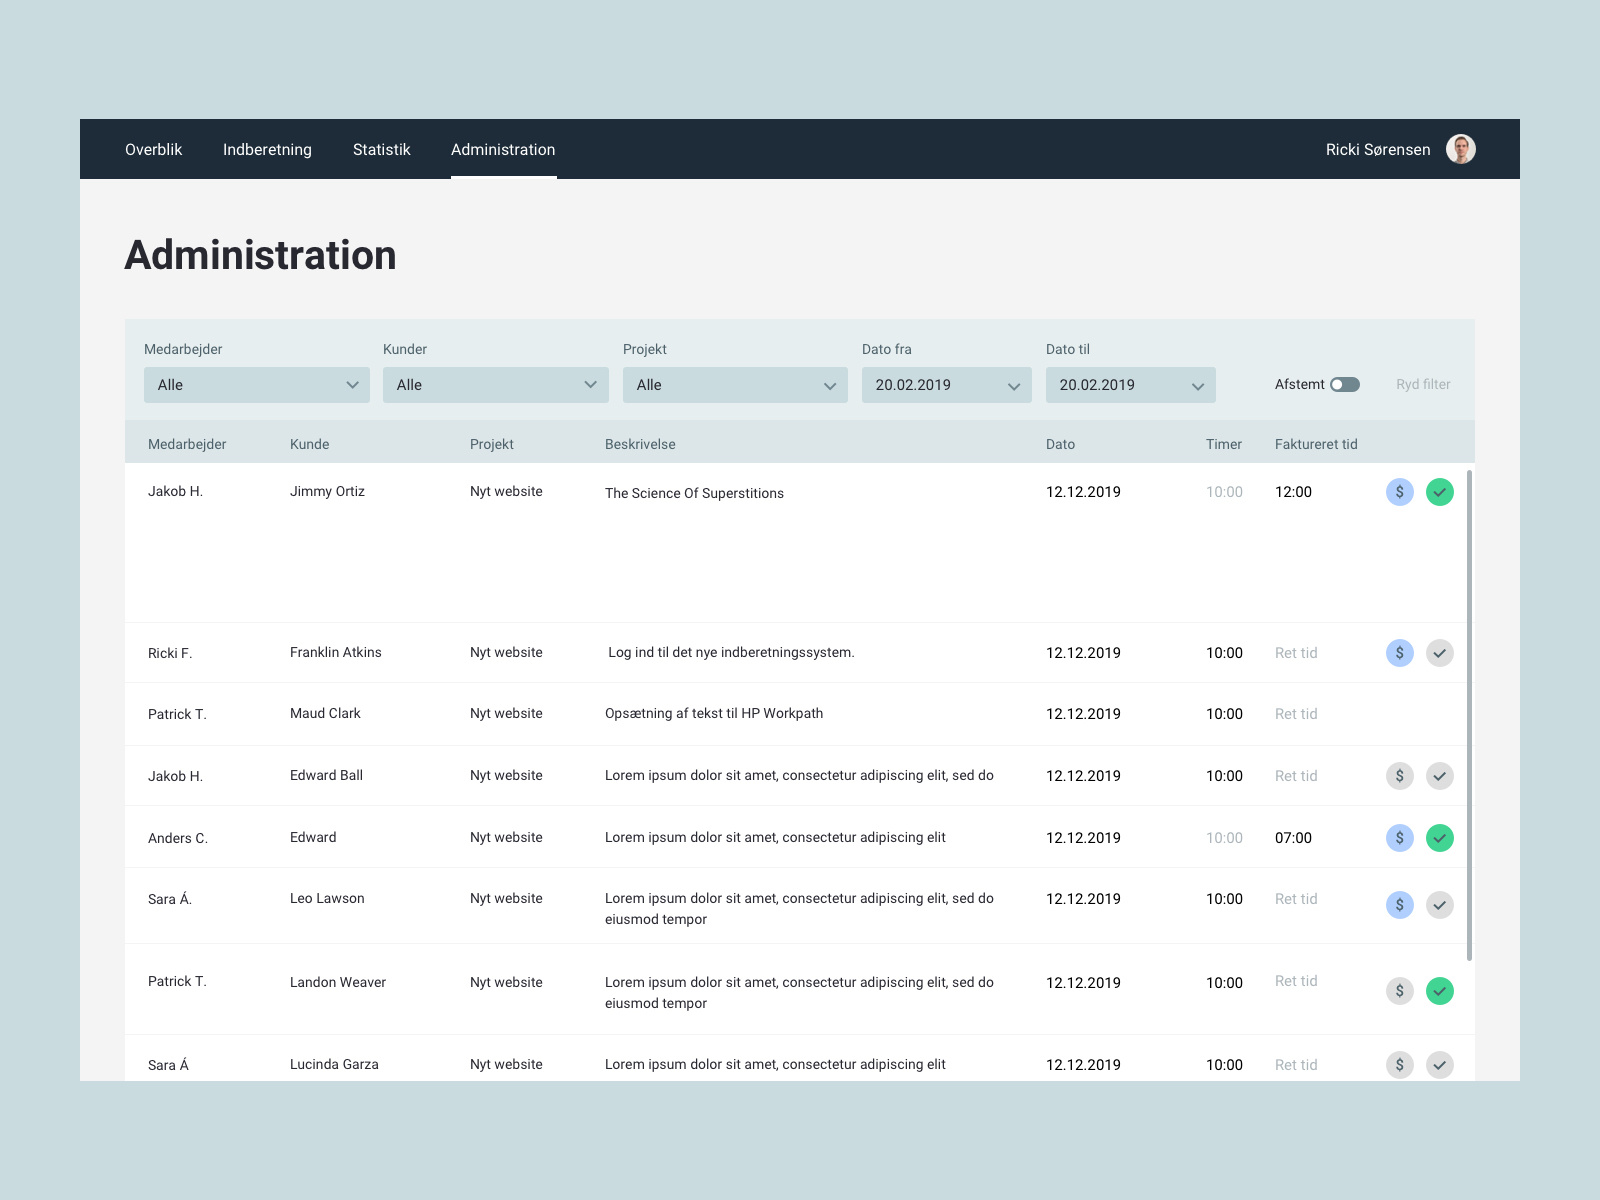Click the green checkmark on Landon Weaver's row
Viewport: 1600px width, 1200px height.
(x=1440, y=991)
